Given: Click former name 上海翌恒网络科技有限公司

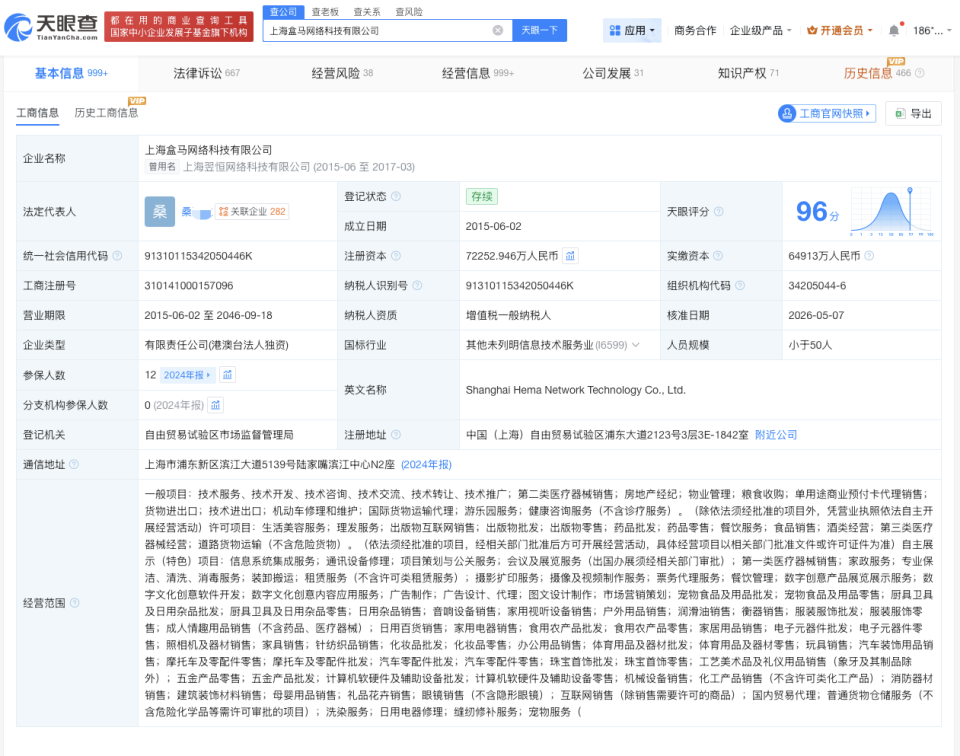Looking at the screenshot, I should point(247,167).
